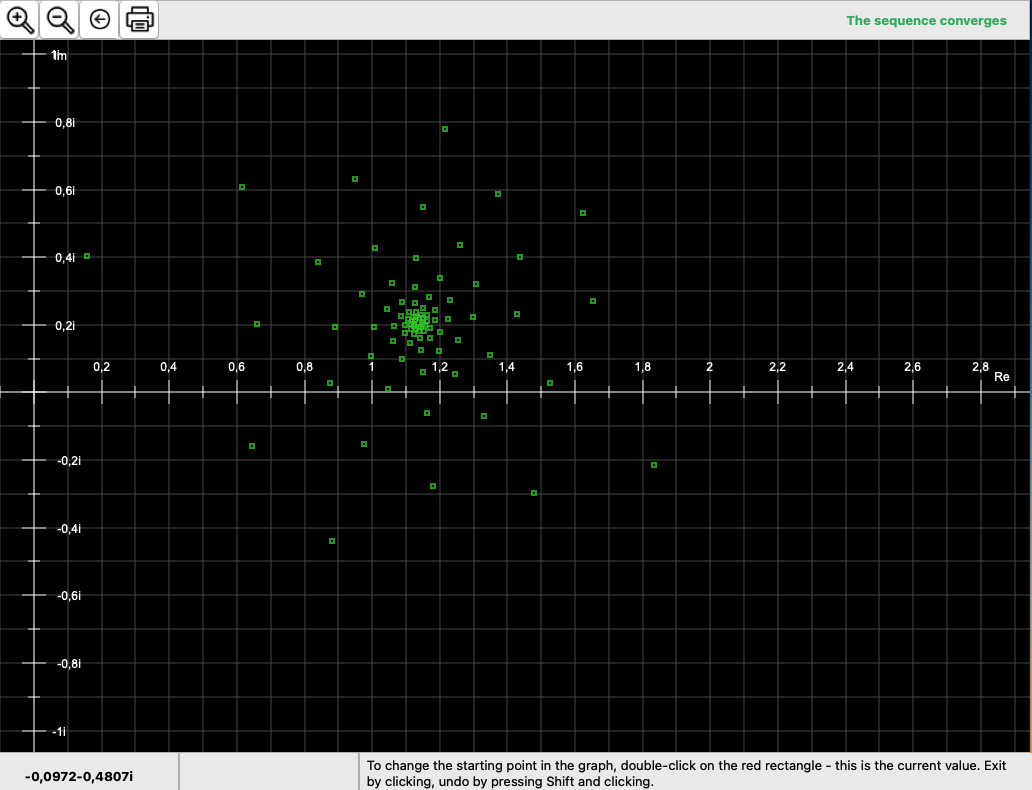1032x790 pixels.
Task: Zoom out using the magnifier minus icon
Action: coord(60,19)
